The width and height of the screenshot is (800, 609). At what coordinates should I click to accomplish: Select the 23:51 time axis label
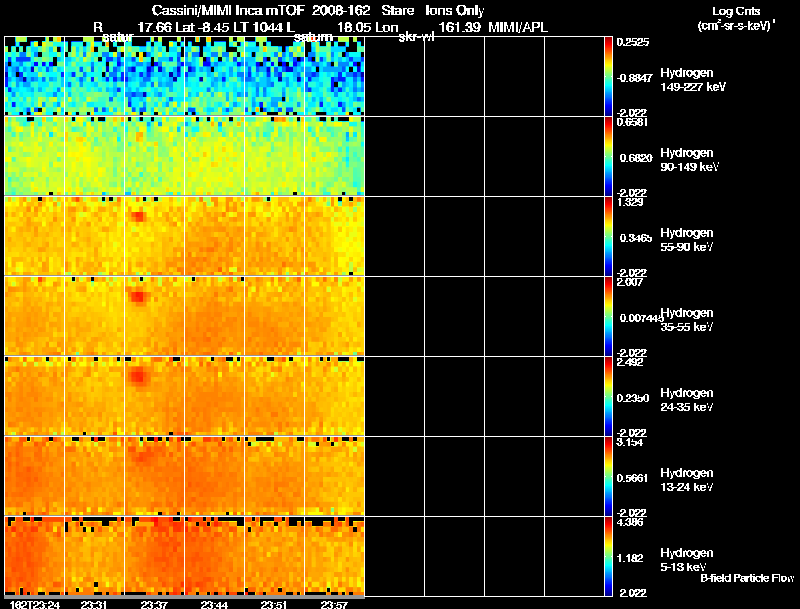(x=273, y=604)
